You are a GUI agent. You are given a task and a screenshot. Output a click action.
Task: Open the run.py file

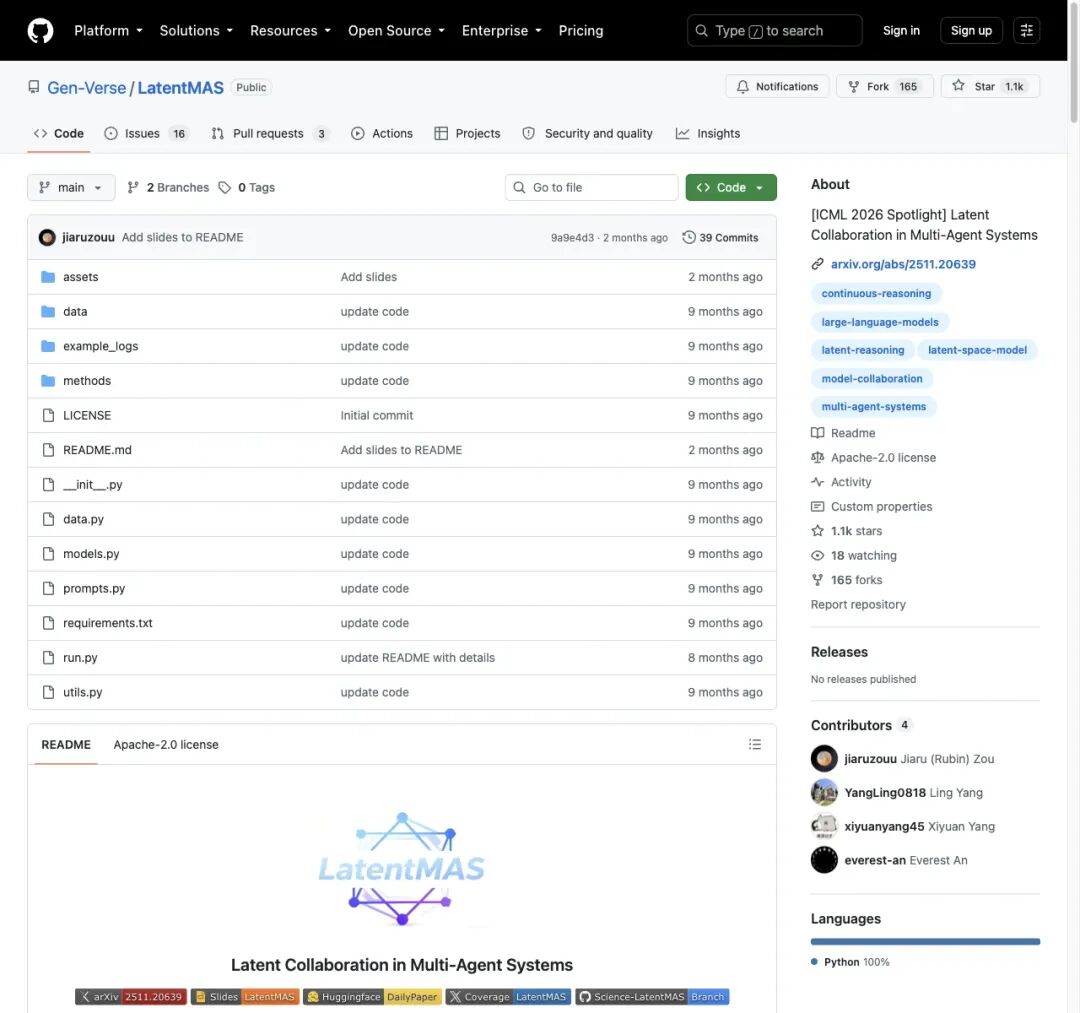click(x=80, y=658)
